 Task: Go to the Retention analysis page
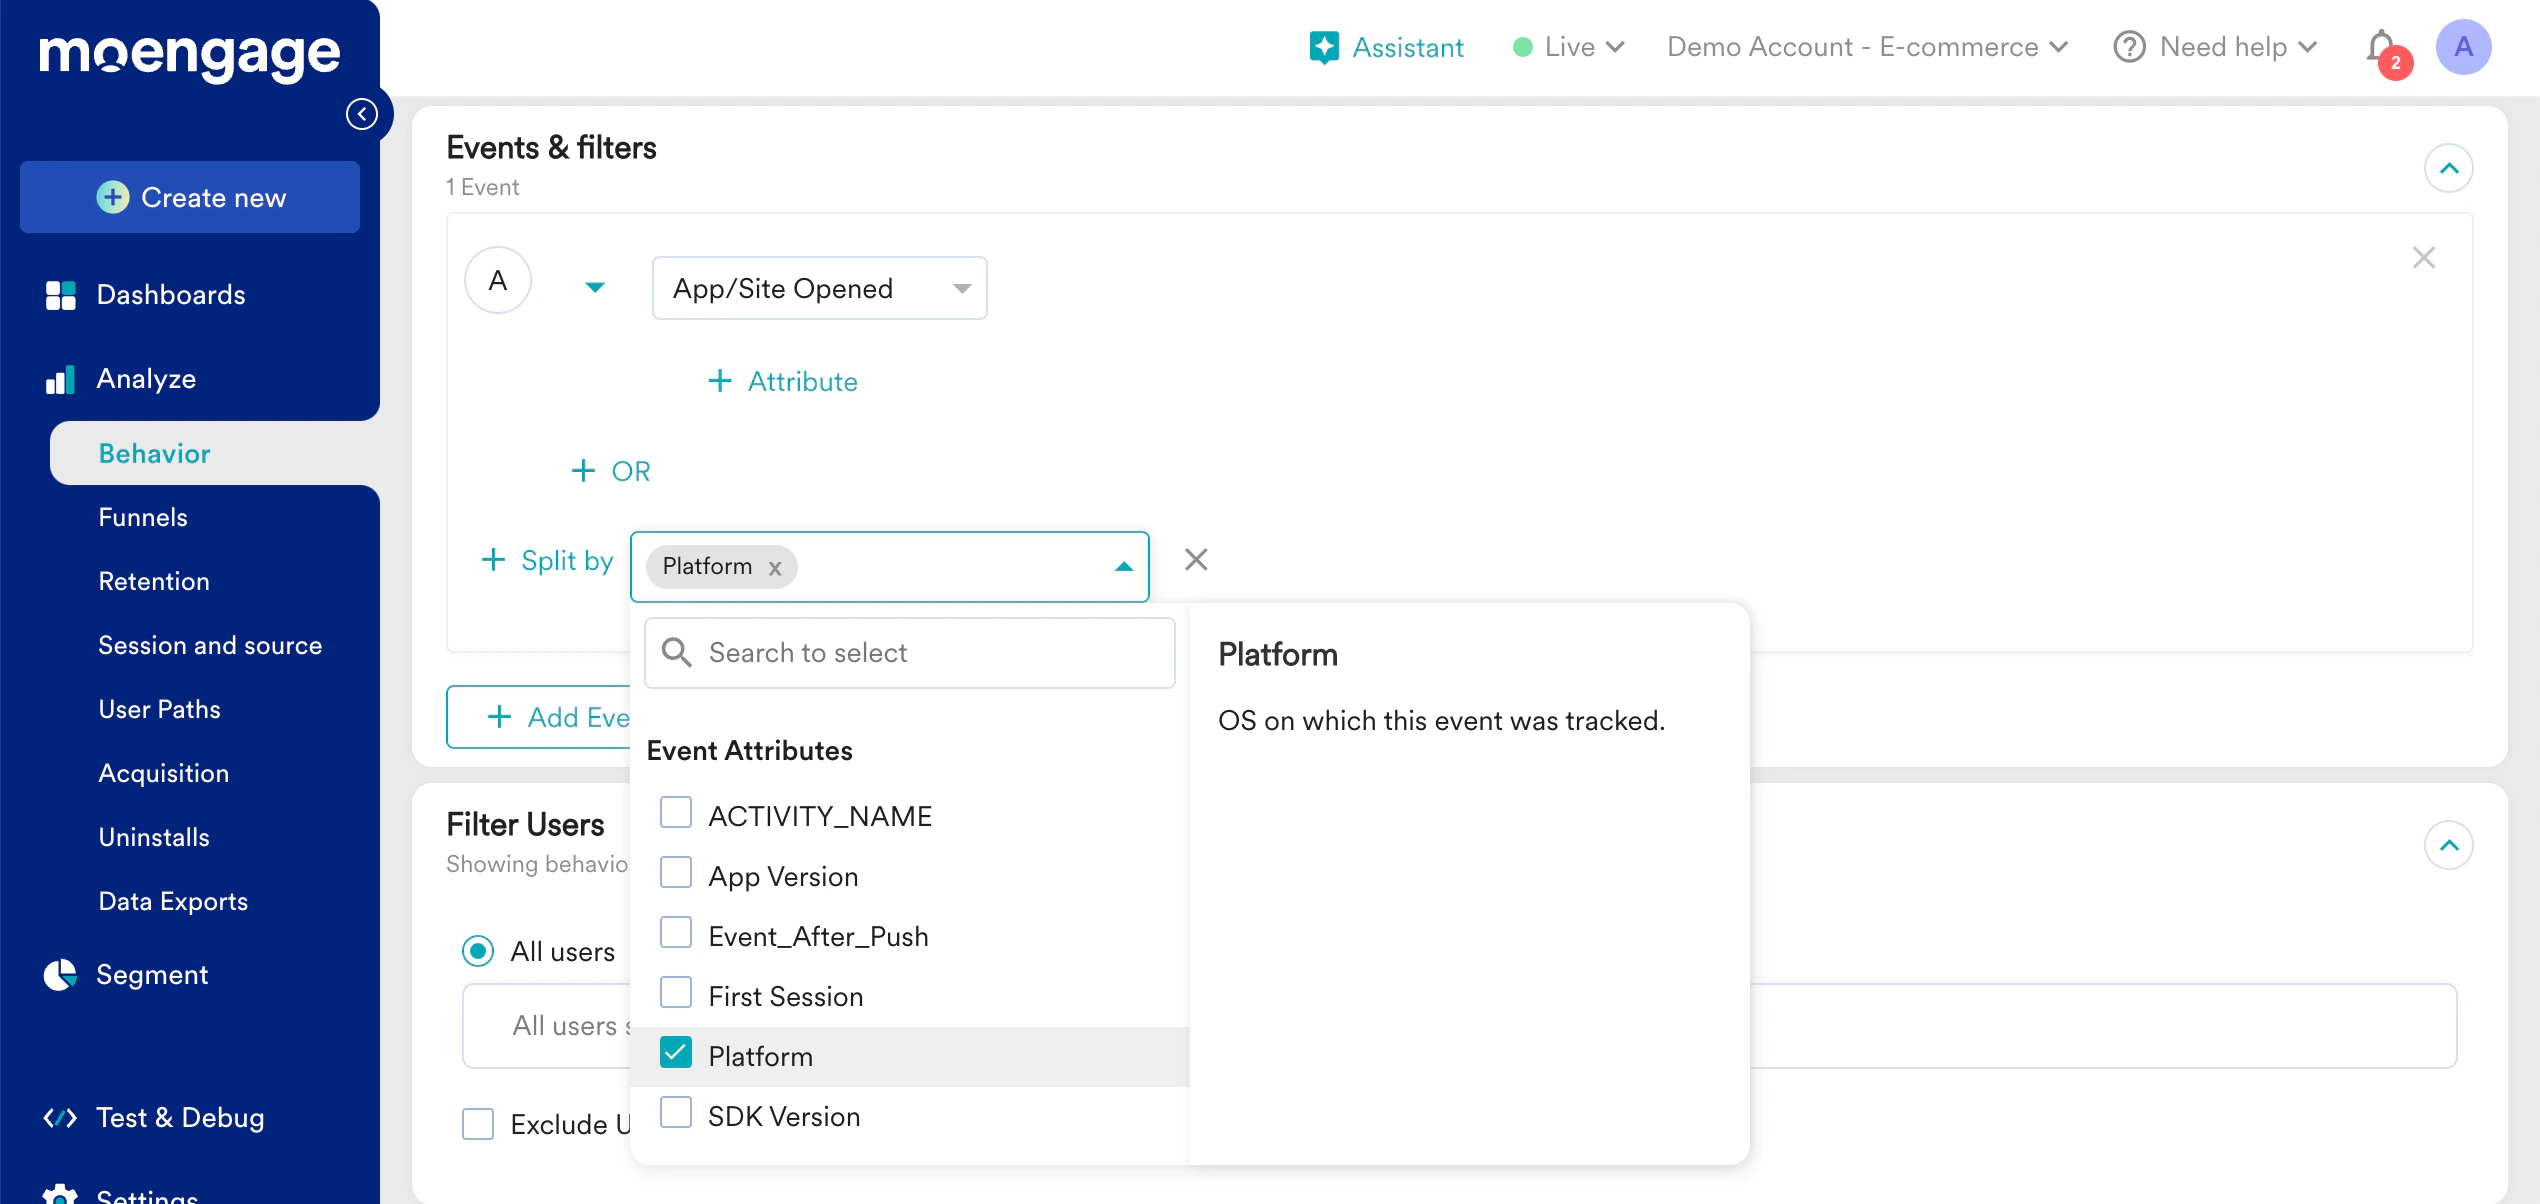point(154,581)
